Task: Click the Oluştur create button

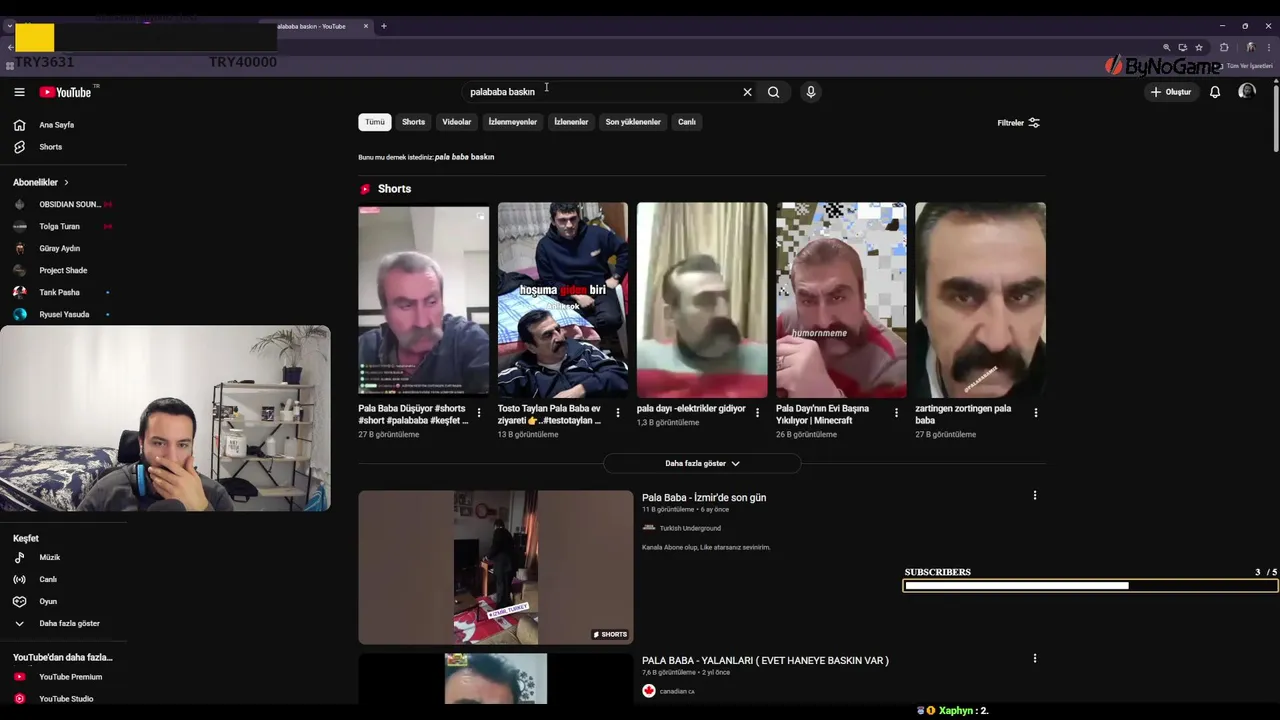Action: click(x=1171, y=92)
